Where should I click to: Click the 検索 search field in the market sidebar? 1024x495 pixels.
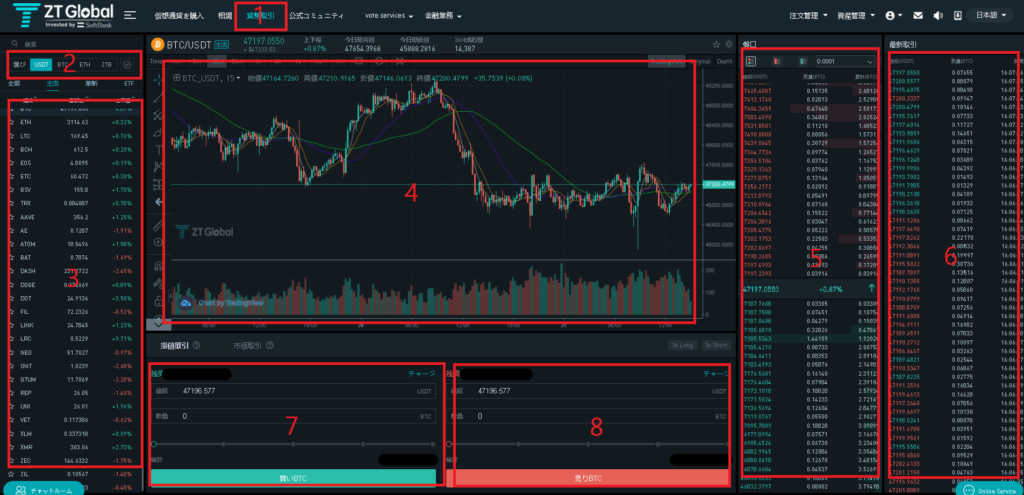(x=73, y=44)
